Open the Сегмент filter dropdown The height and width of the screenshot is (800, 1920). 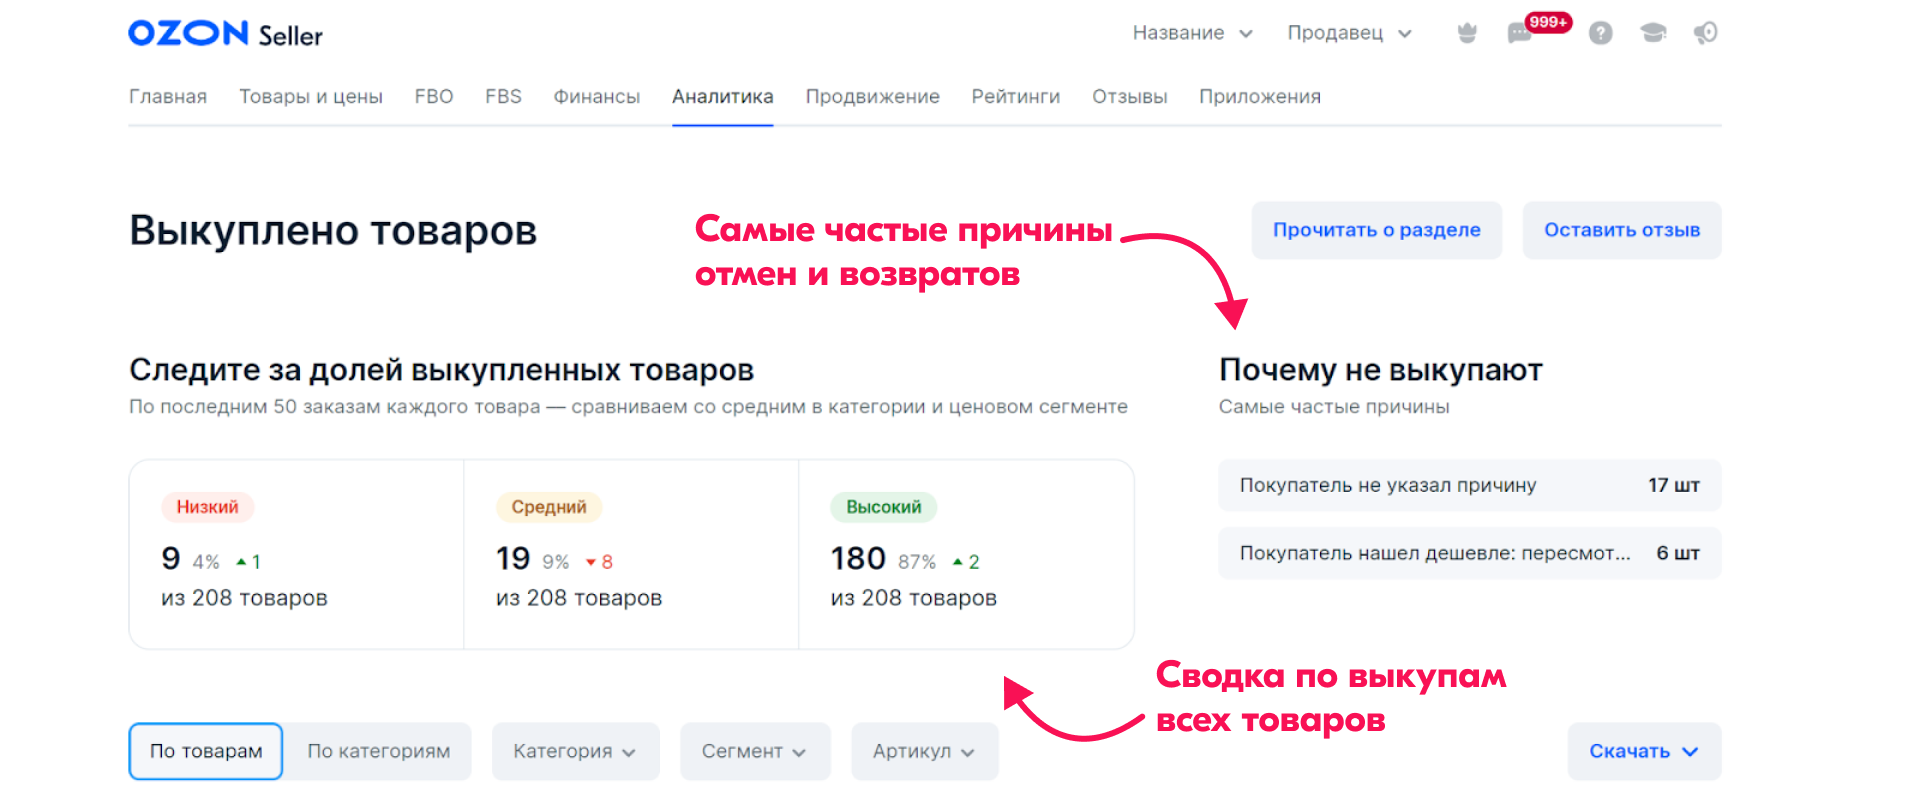[754, 751]
